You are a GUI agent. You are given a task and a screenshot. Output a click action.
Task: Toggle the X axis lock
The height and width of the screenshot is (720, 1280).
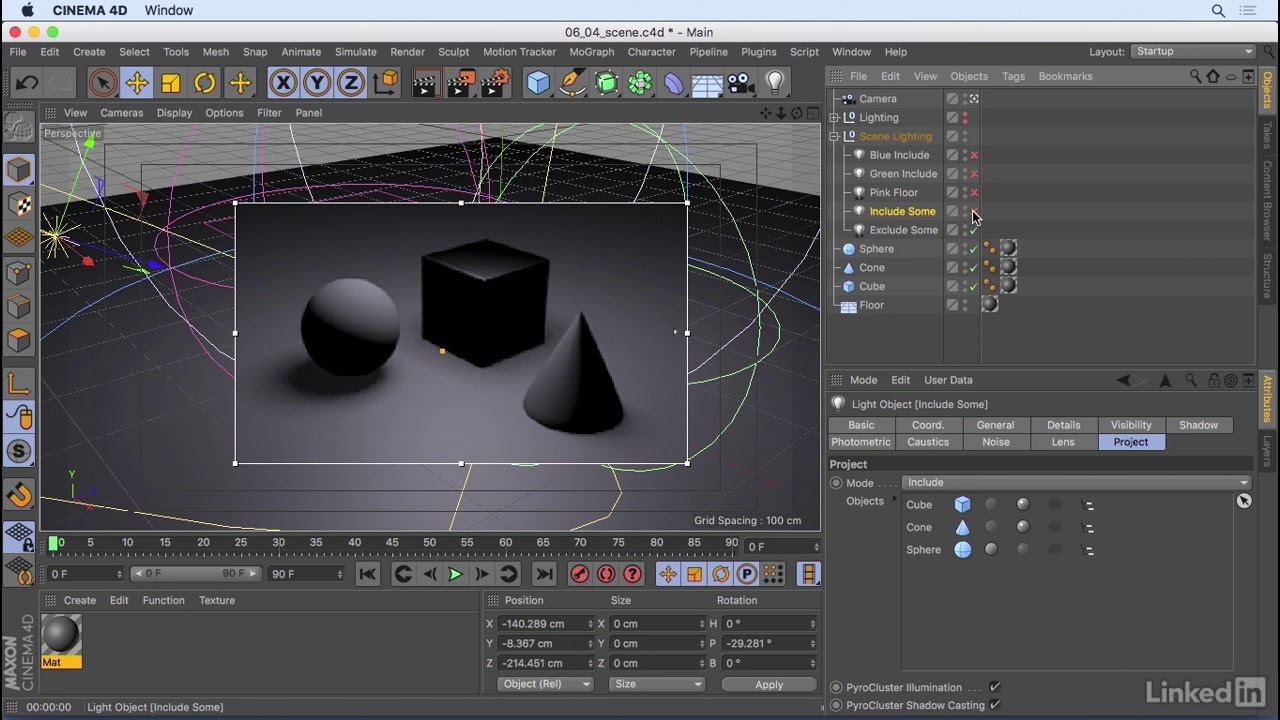pyautogui.click(x=283, y=83)
